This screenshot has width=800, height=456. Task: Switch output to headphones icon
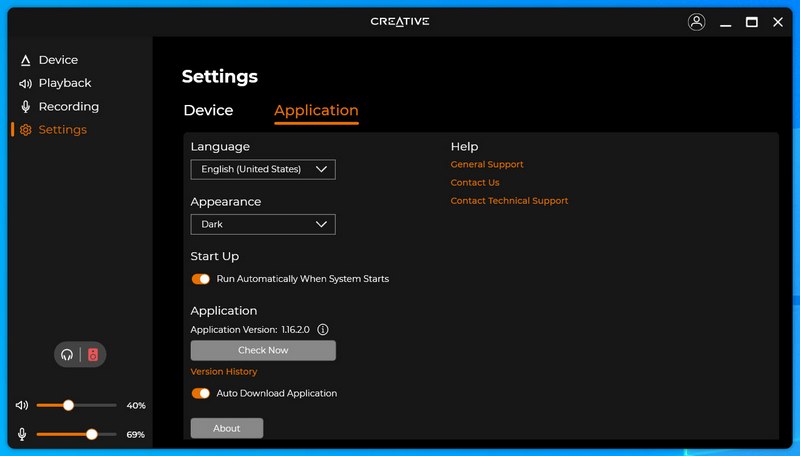67,354
